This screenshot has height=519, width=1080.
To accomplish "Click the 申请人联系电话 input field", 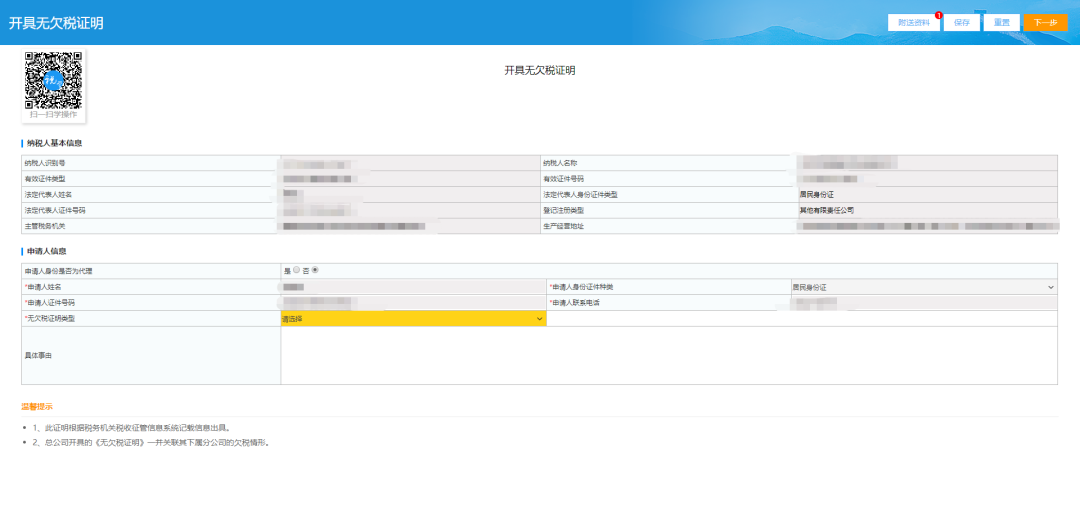I will (922, 302).
